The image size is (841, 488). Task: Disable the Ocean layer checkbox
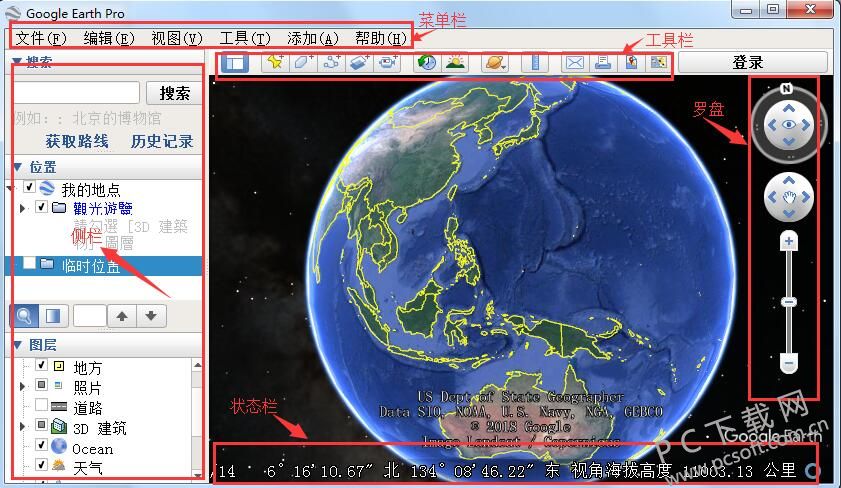pyautogui.click(x=41, y=445)
